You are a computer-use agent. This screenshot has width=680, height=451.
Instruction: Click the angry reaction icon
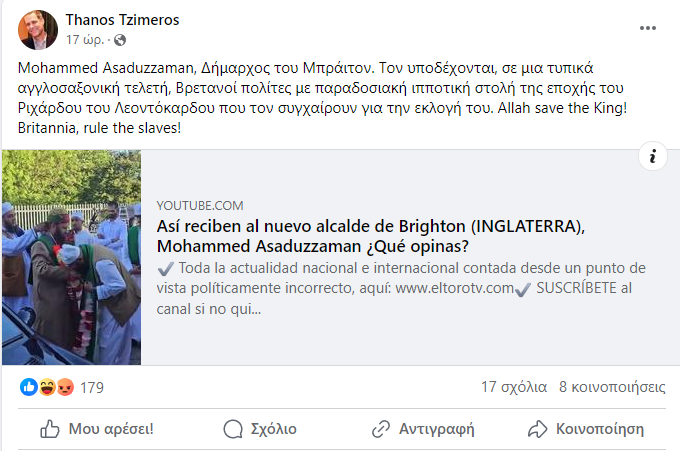coord(65,387)
